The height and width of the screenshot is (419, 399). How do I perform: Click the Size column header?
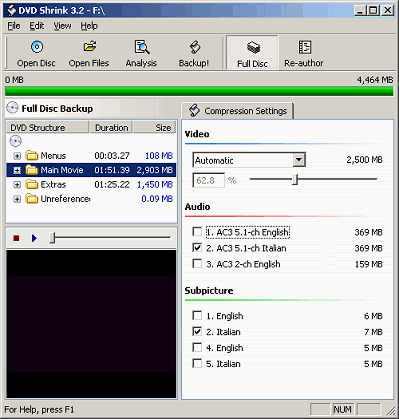(x=154, y=127)
